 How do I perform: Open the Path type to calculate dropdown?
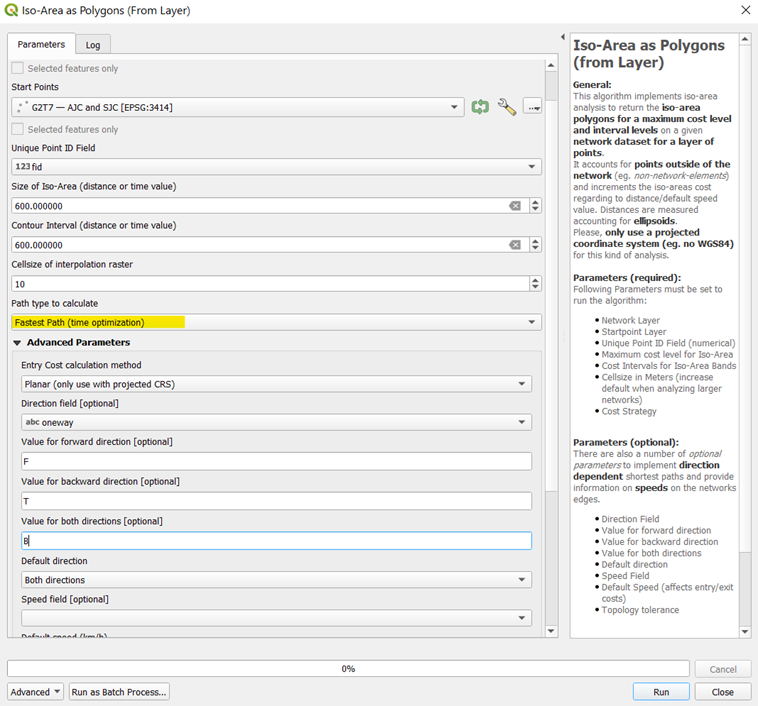[276, 322]
